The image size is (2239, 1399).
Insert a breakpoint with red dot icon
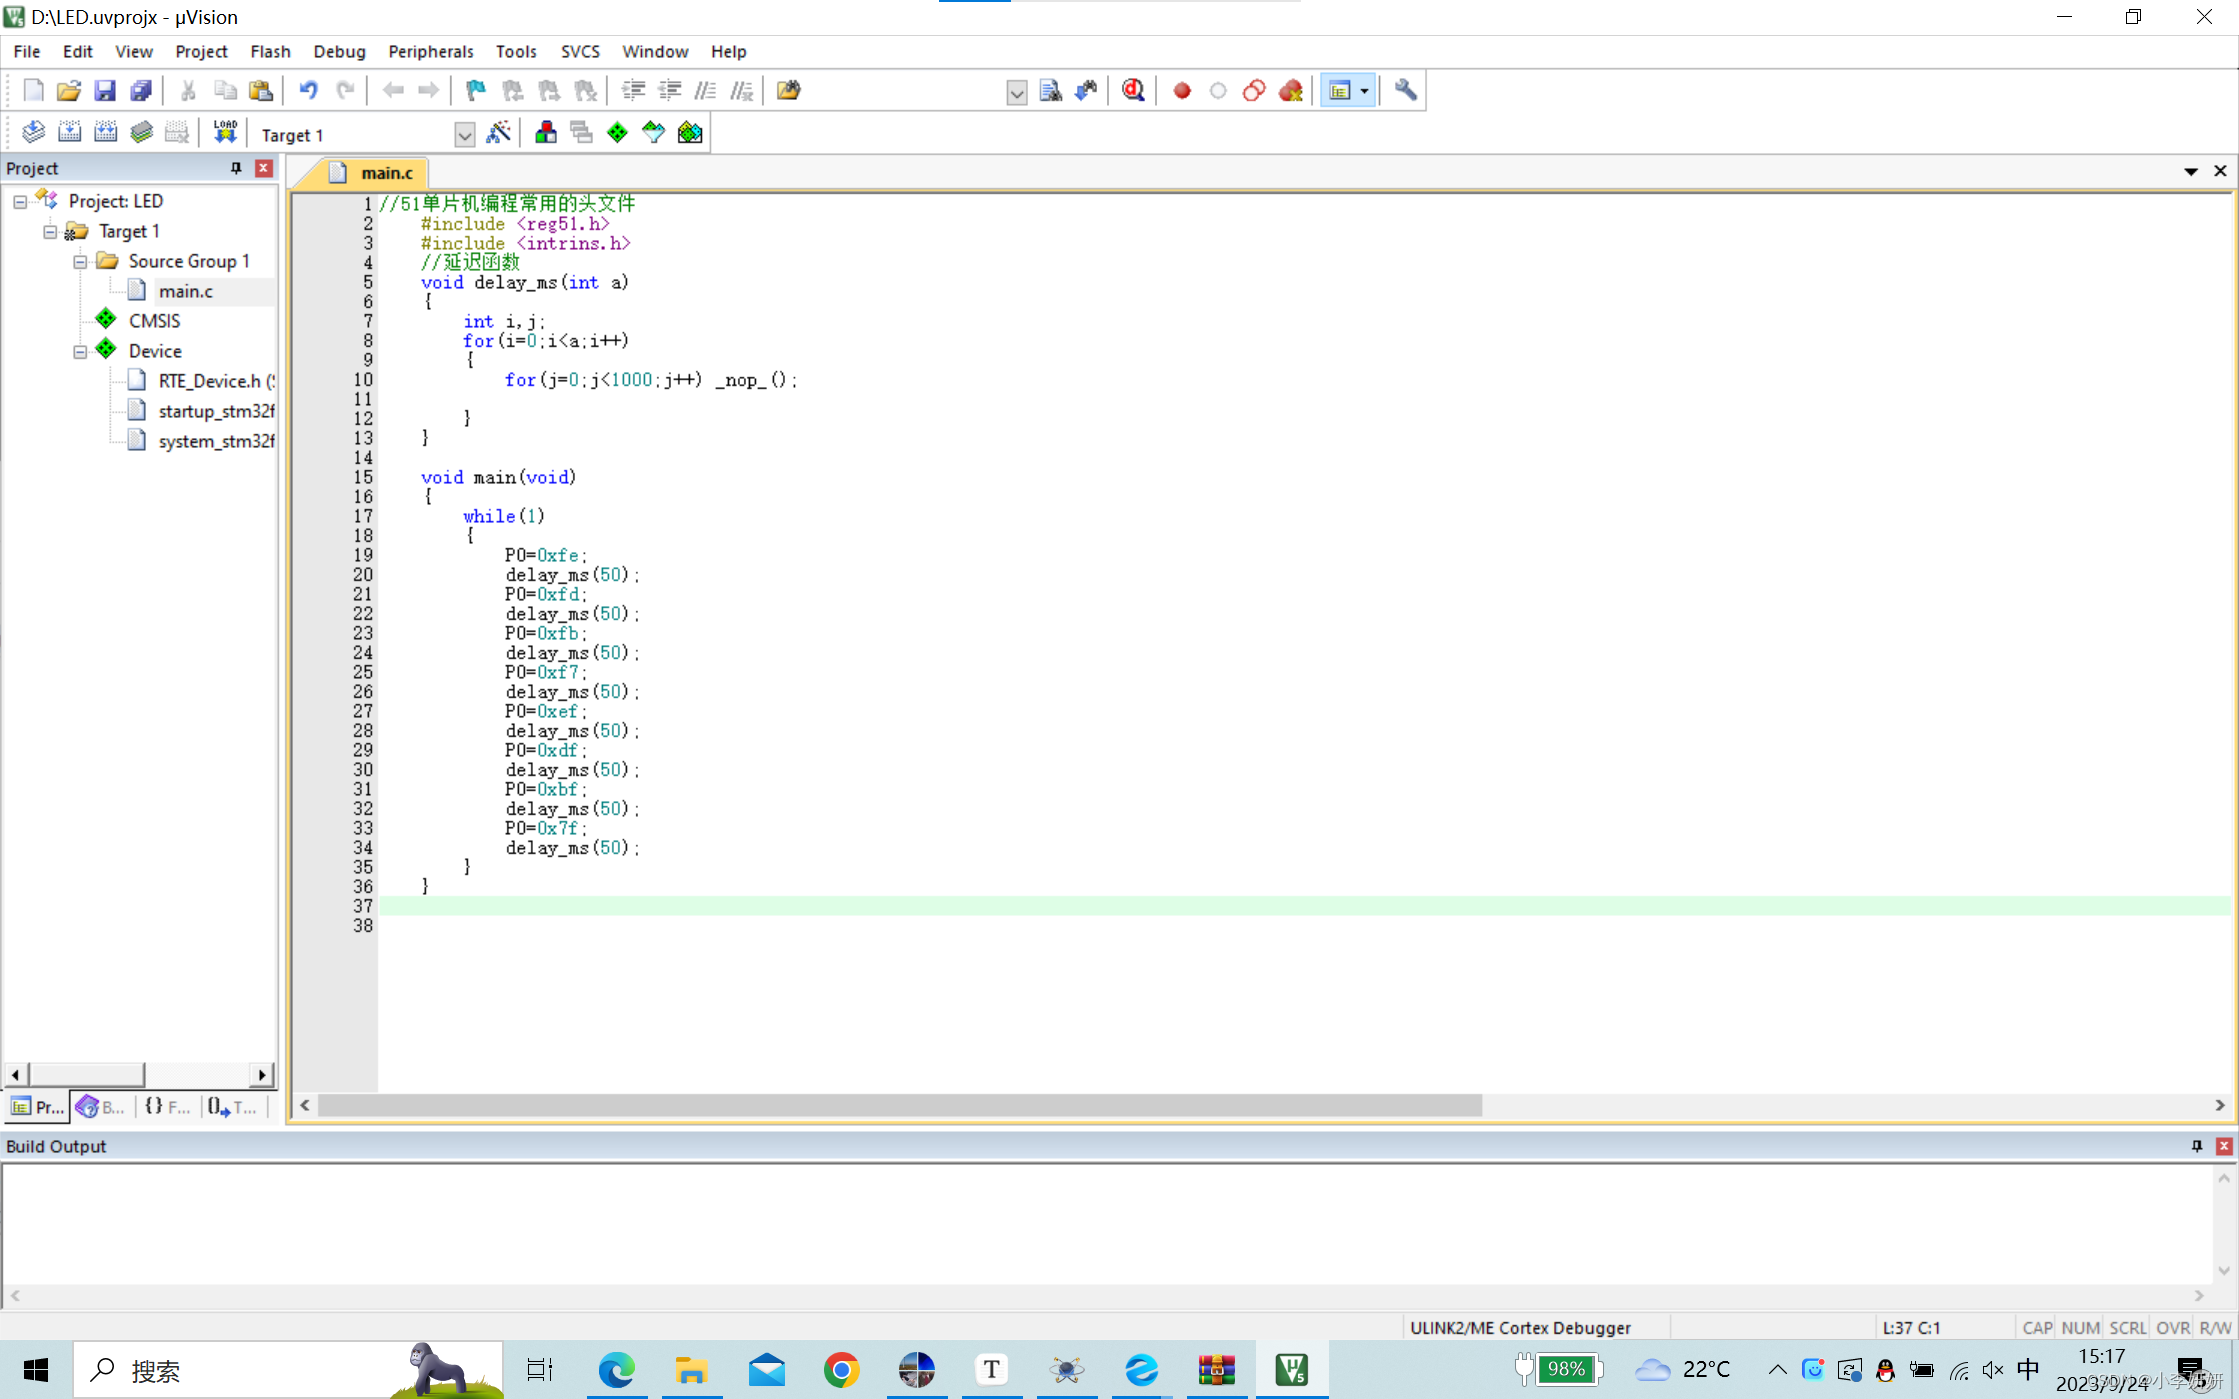1182,91
